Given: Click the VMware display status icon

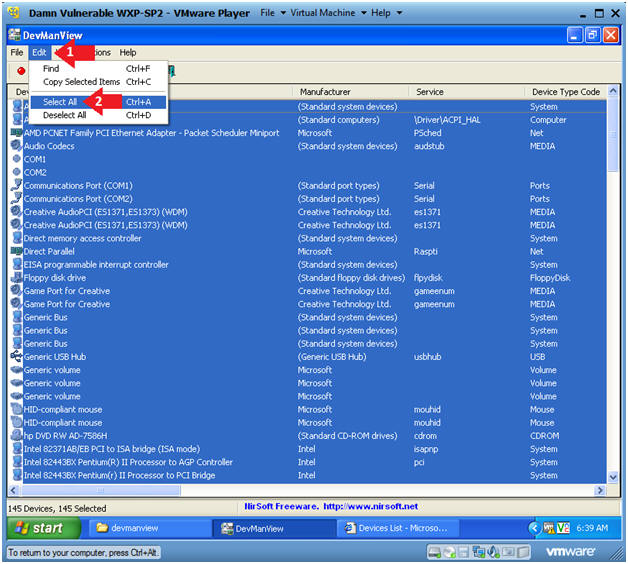Looking at the screenshot, I should coord(509,552).
